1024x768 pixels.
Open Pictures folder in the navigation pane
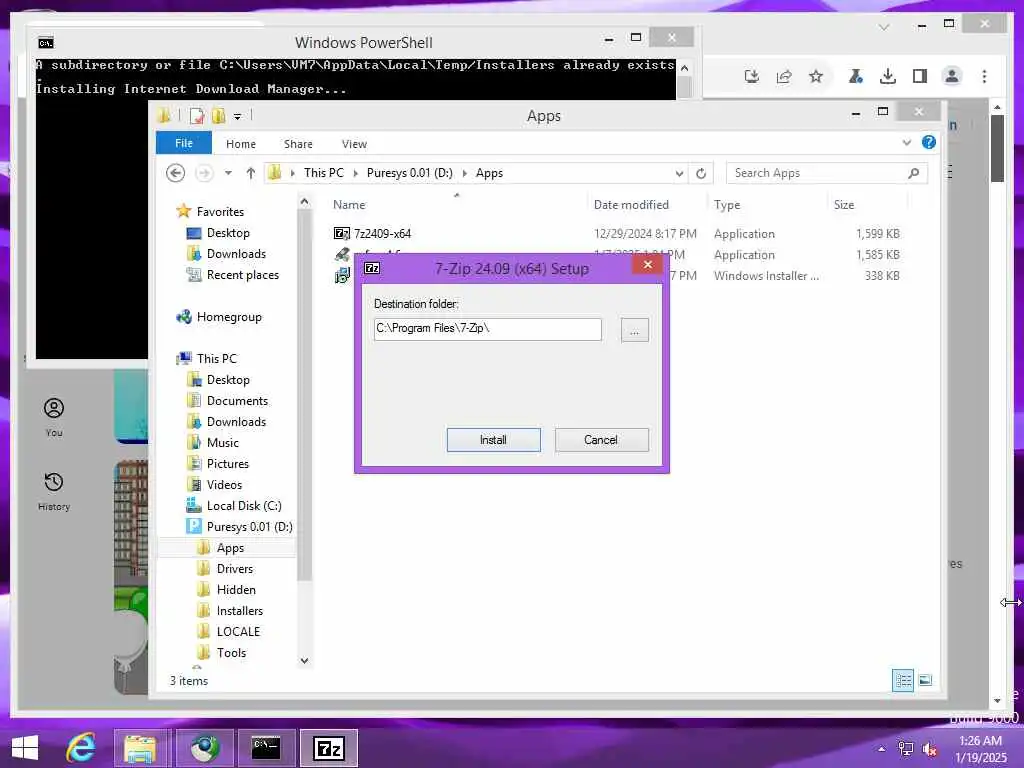[227, 464]
